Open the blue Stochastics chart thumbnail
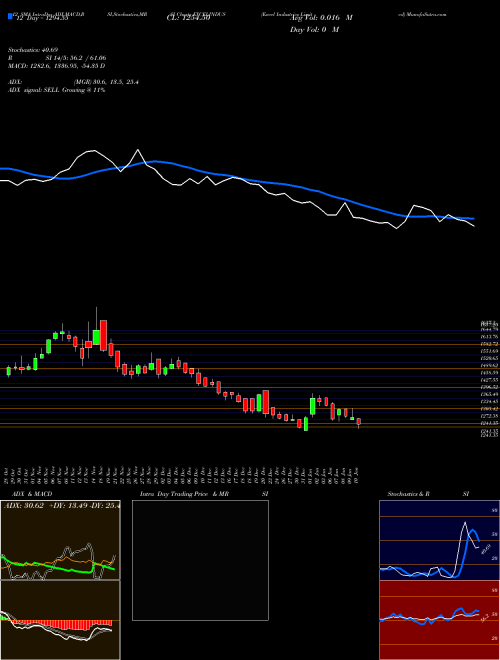The image size is (500, 660). [x=439, y=540]
